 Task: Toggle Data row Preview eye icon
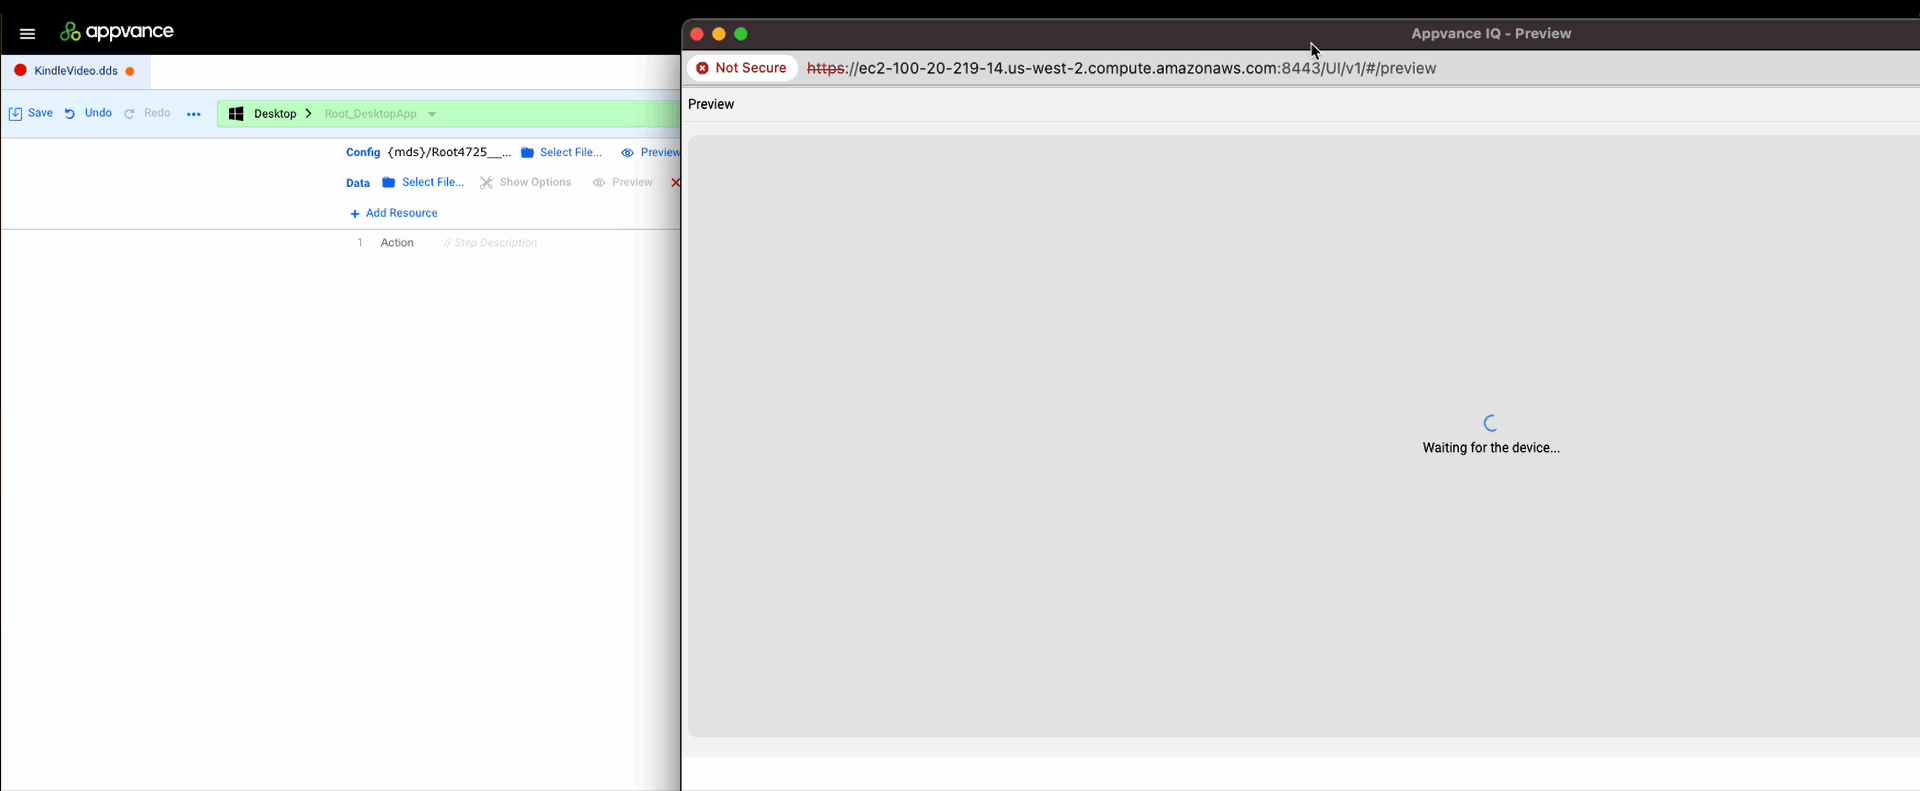pos(598,183)
